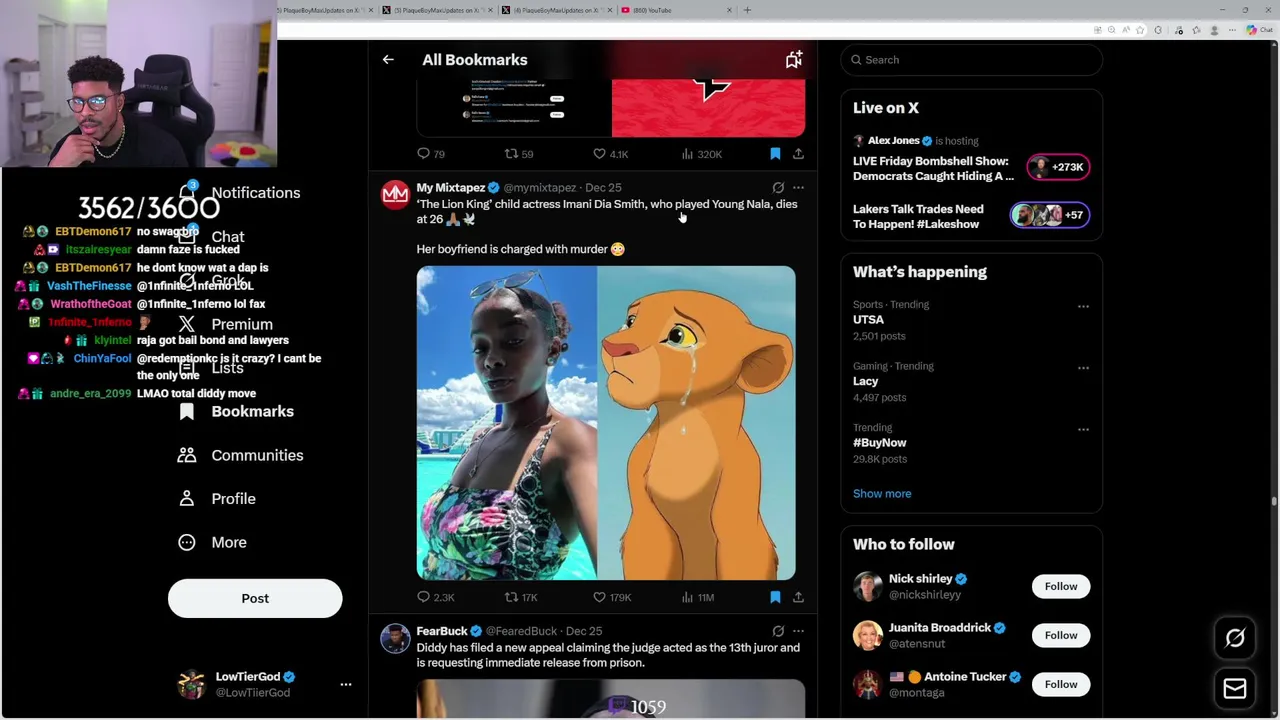Click the +57 listeners badge
This screenshot has width=1280, height=720.
pyautogui.click(x=1049, y=215)
